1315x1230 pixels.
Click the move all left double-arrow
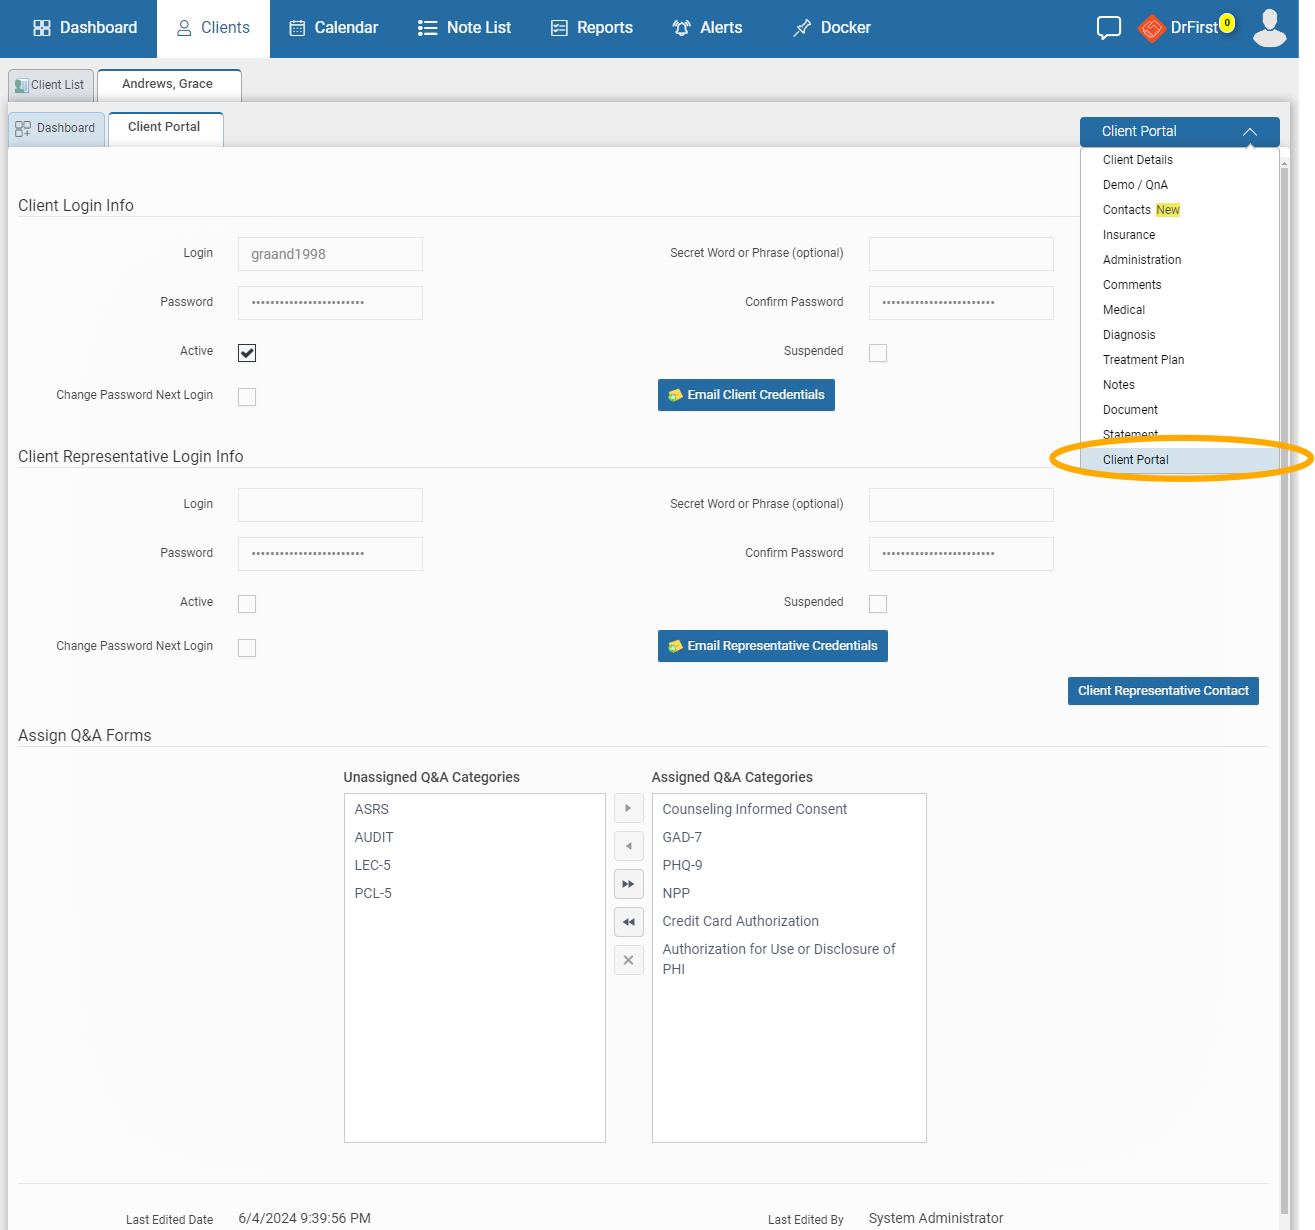click(x=628, y=922)
